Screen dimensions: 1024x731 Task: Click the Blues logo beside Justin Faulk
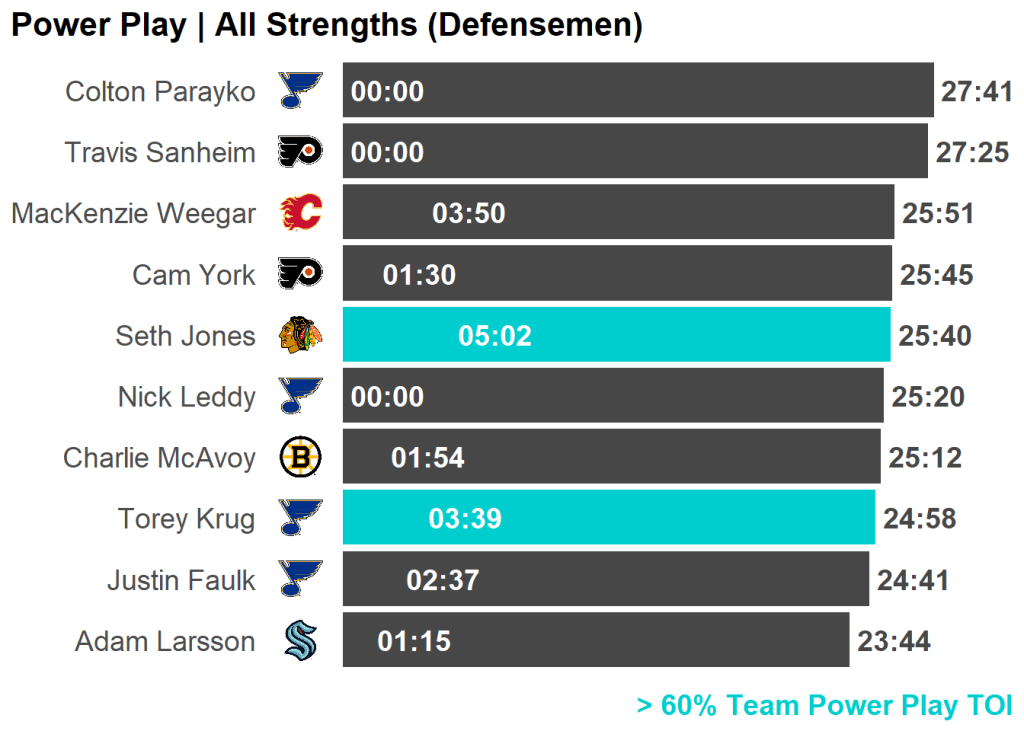pos(300,579)
